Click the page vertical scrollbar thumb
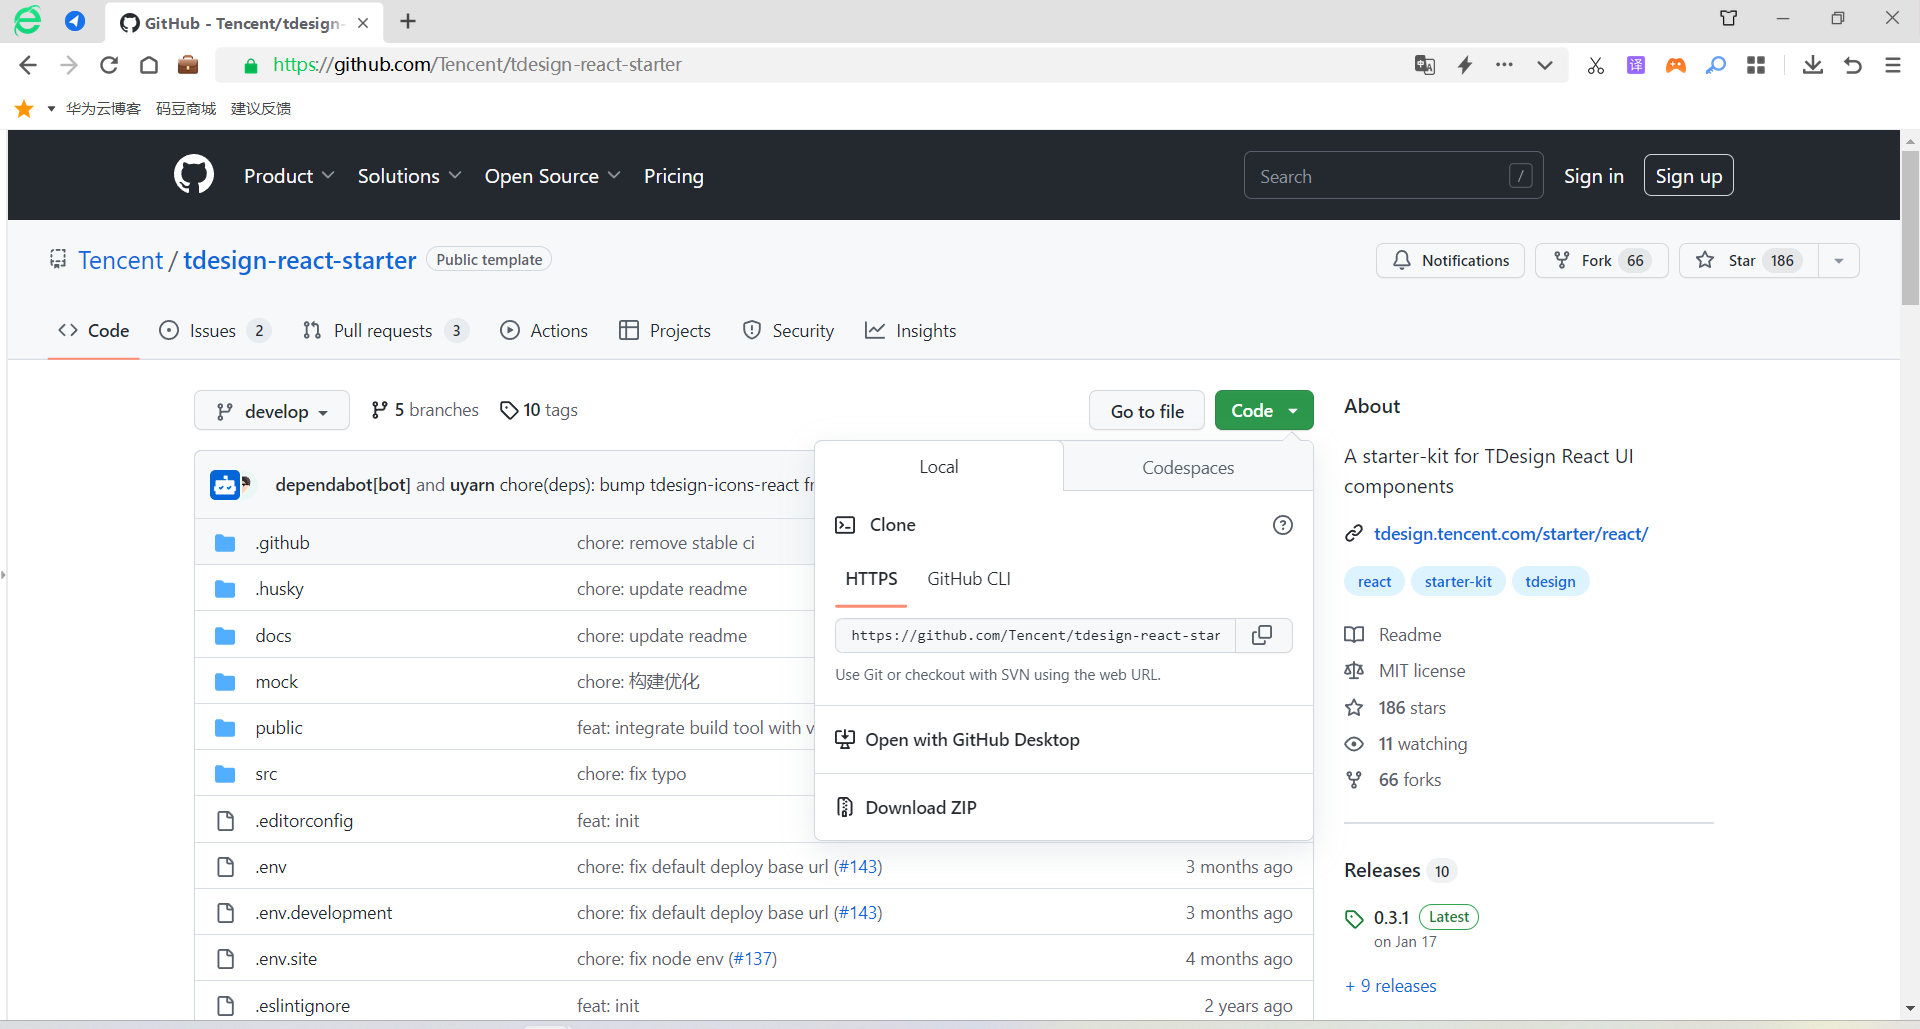This screenshot has height=1029, width=1920. pyautogui.click(x=1910, y=228)
